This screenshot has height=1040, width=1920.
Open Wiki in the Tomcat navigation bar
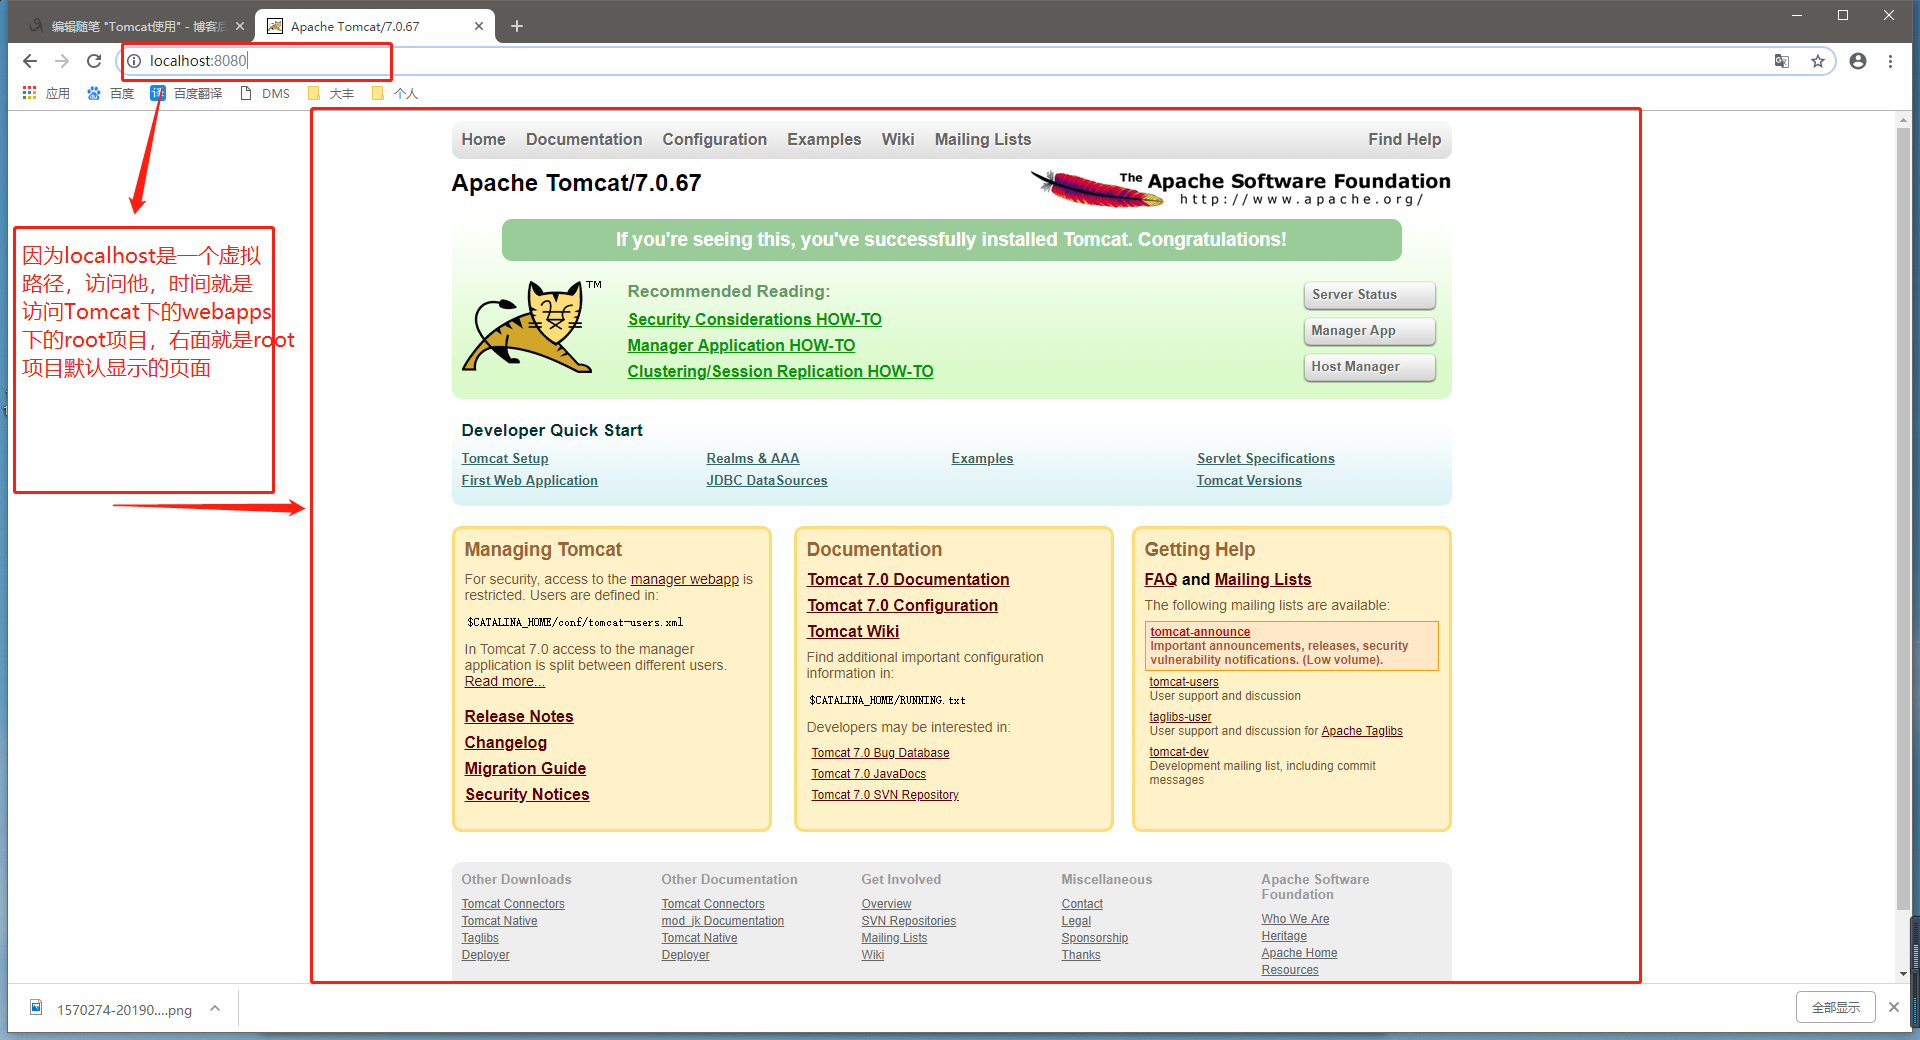[x=898, y=140]
